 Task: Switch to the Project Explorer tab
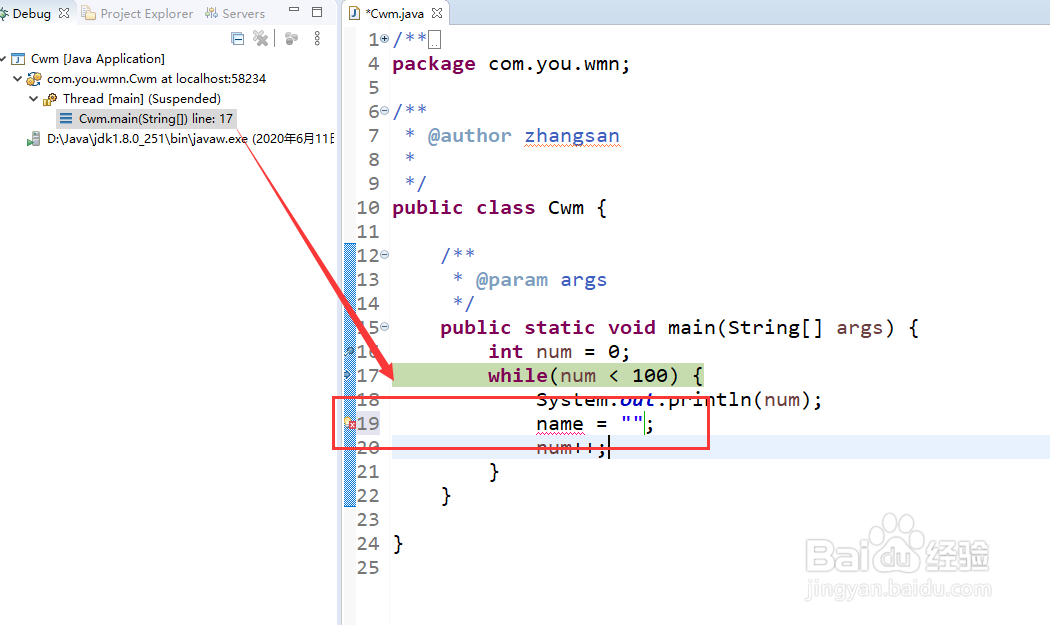pos(137,13)
